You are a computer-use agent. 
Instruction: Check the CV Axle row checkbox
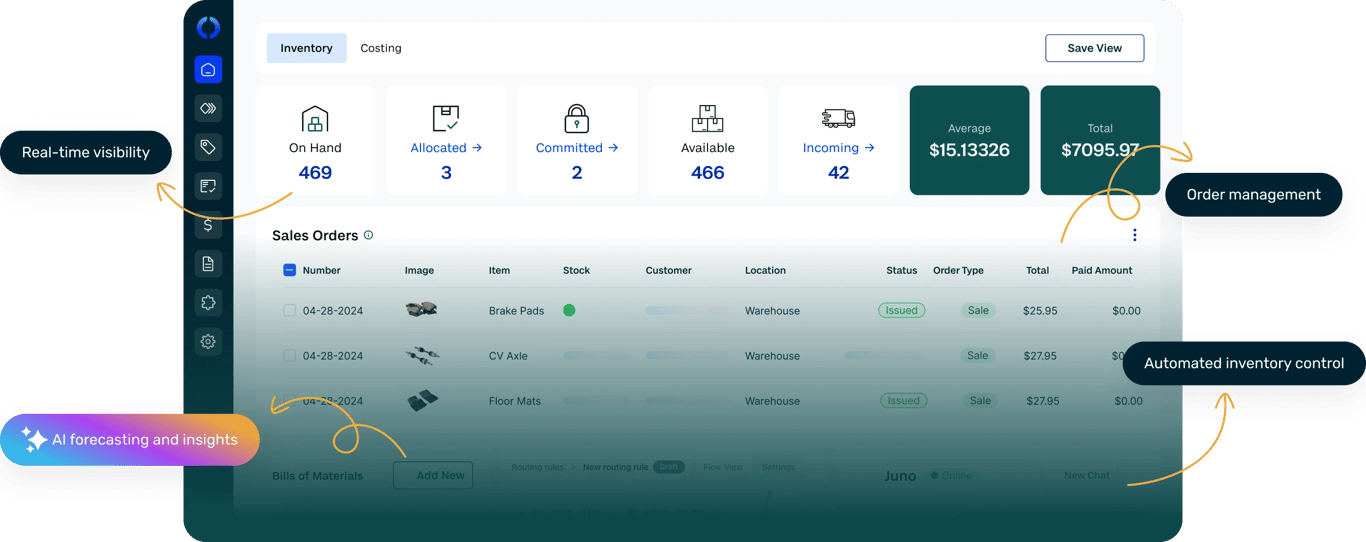click(289, 356)
